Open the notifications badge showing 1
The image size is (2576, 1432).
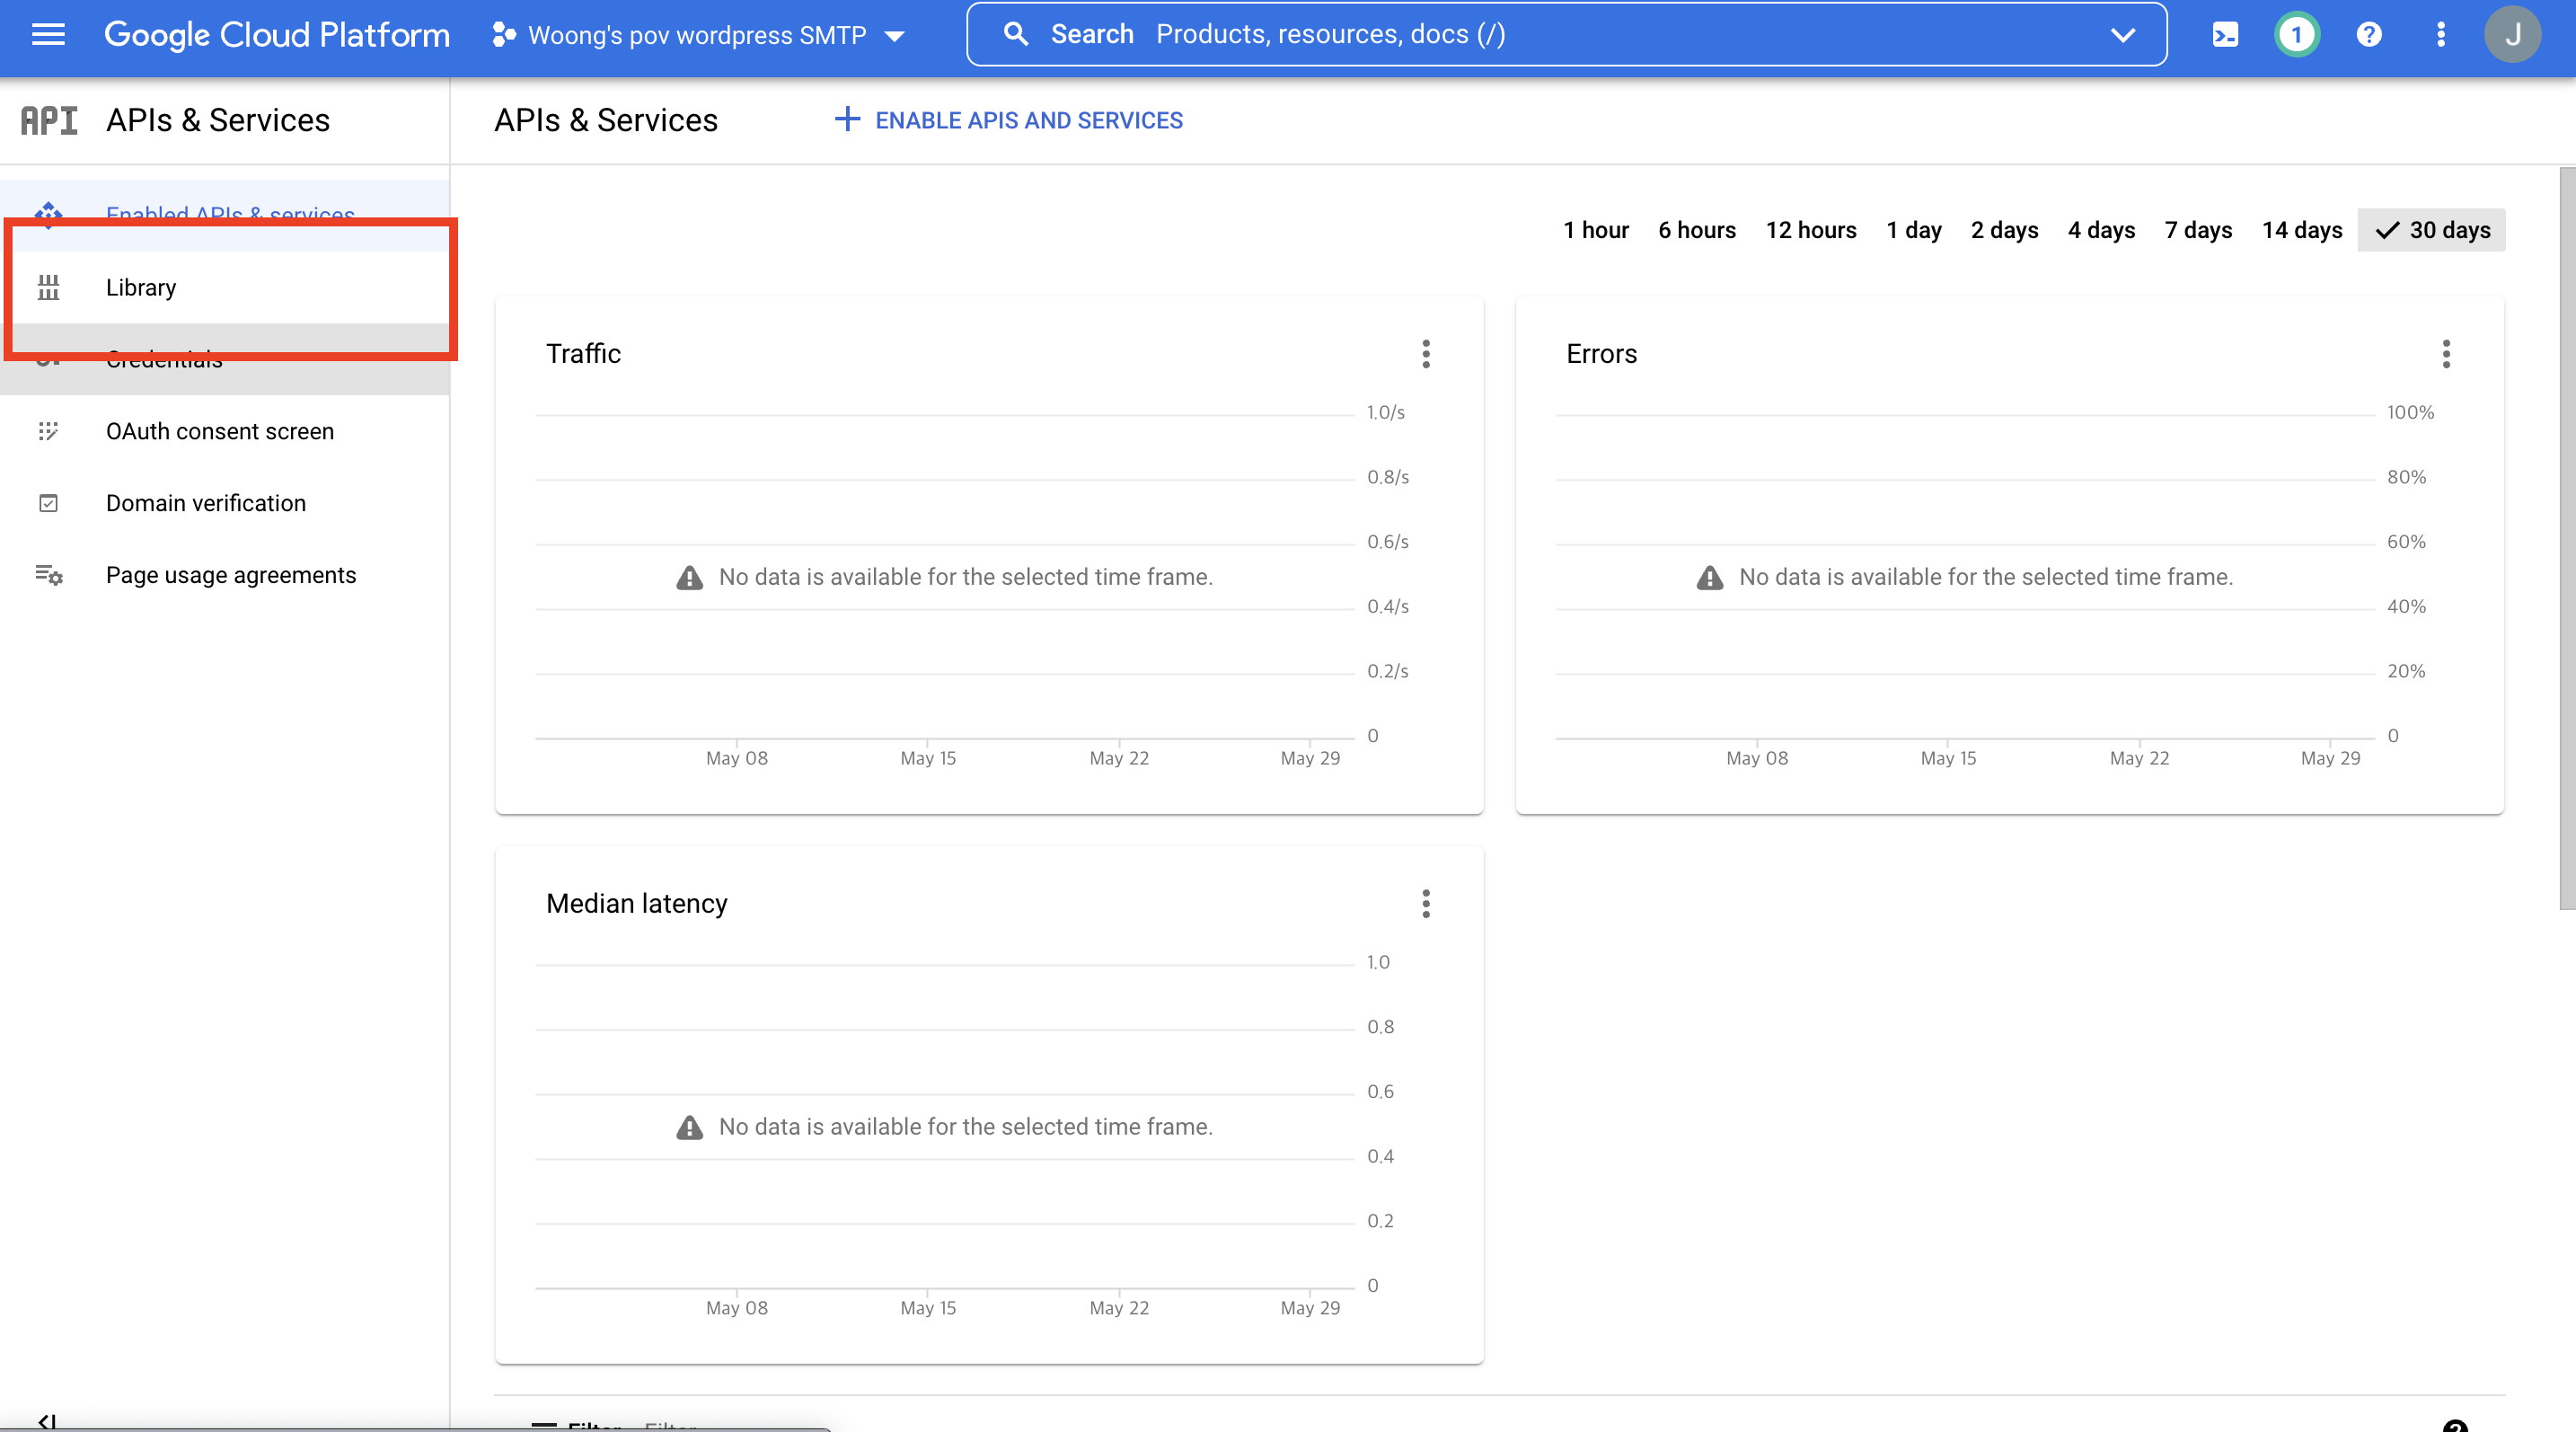pyautogui.click(x=2296, y=35)
